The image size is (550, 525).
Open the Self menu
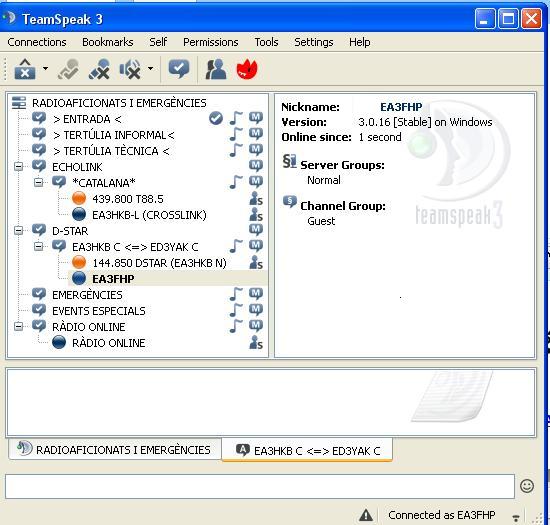coord(158,42)
